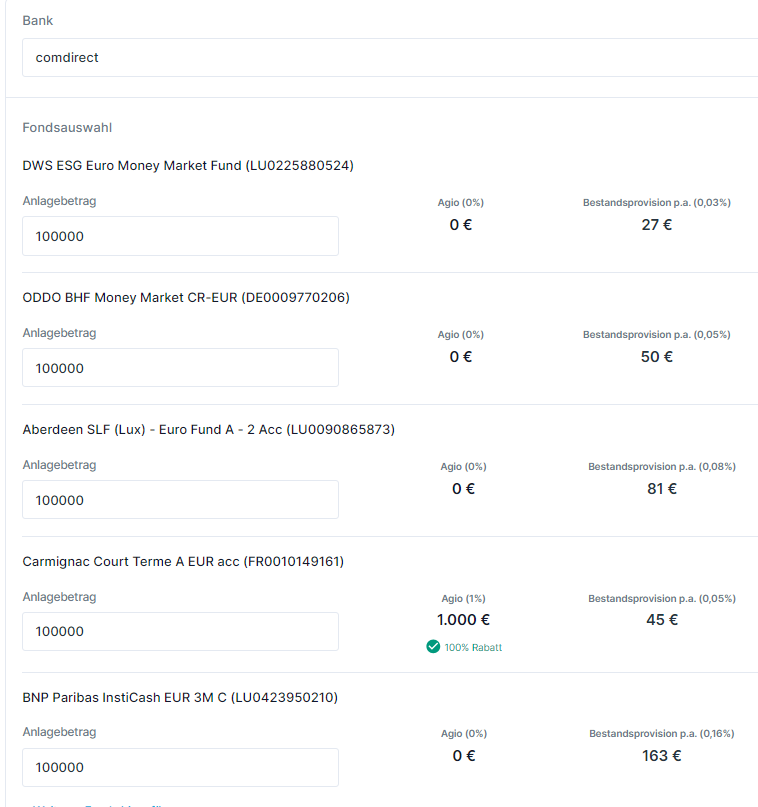Click the ODDO BHF Money Market Anlagebetrag input
The width and height of the screenshot is (758, 807).
click(180, 368)
